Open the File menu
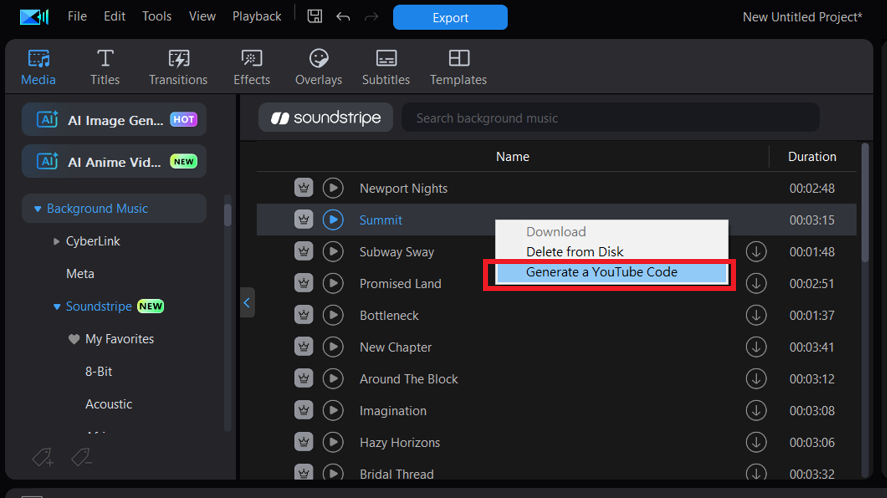Screen dimensions: 887x498 pos(77,16)
